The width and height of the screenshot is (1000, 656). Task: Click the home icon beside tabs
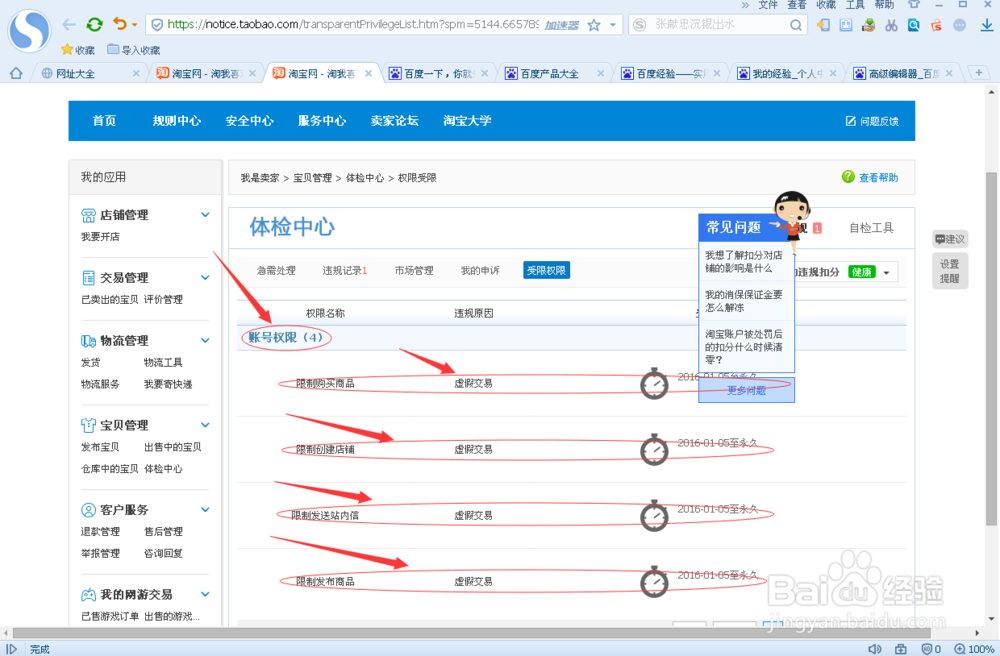16,73
